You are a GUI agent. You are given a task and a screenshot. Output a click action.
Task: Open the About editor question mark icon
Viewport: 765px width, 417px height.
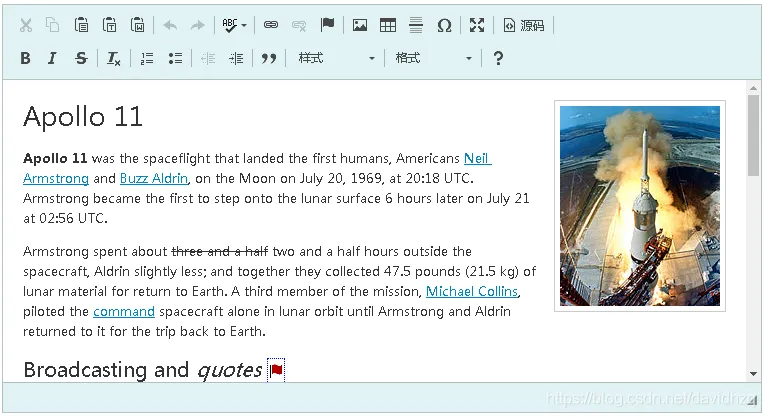[498, 59]
